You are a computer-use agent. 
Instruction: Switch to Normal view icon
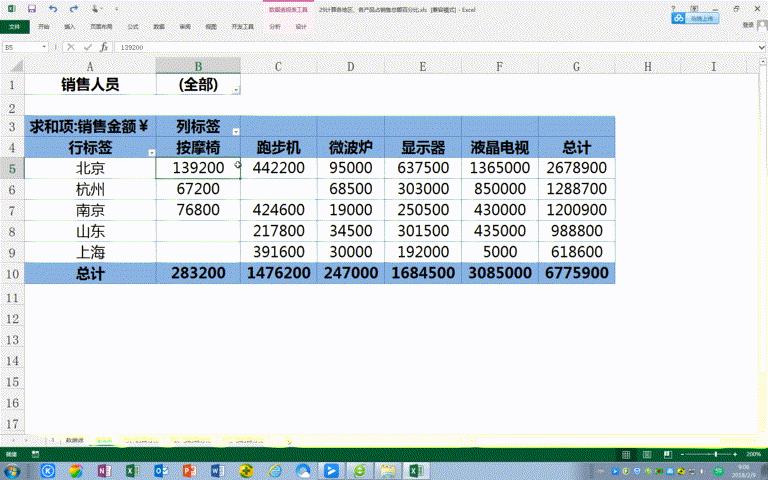[626, 455]
